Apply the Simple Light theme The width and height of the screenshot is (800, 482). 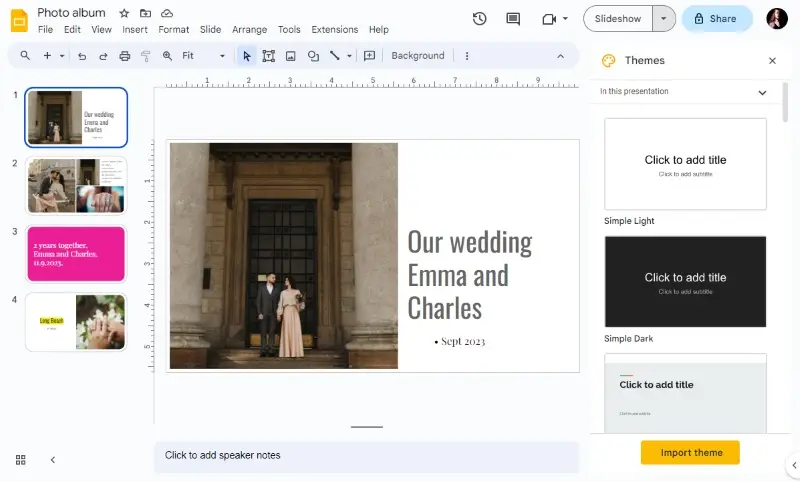pyautogui.click(x=685, y=164)
